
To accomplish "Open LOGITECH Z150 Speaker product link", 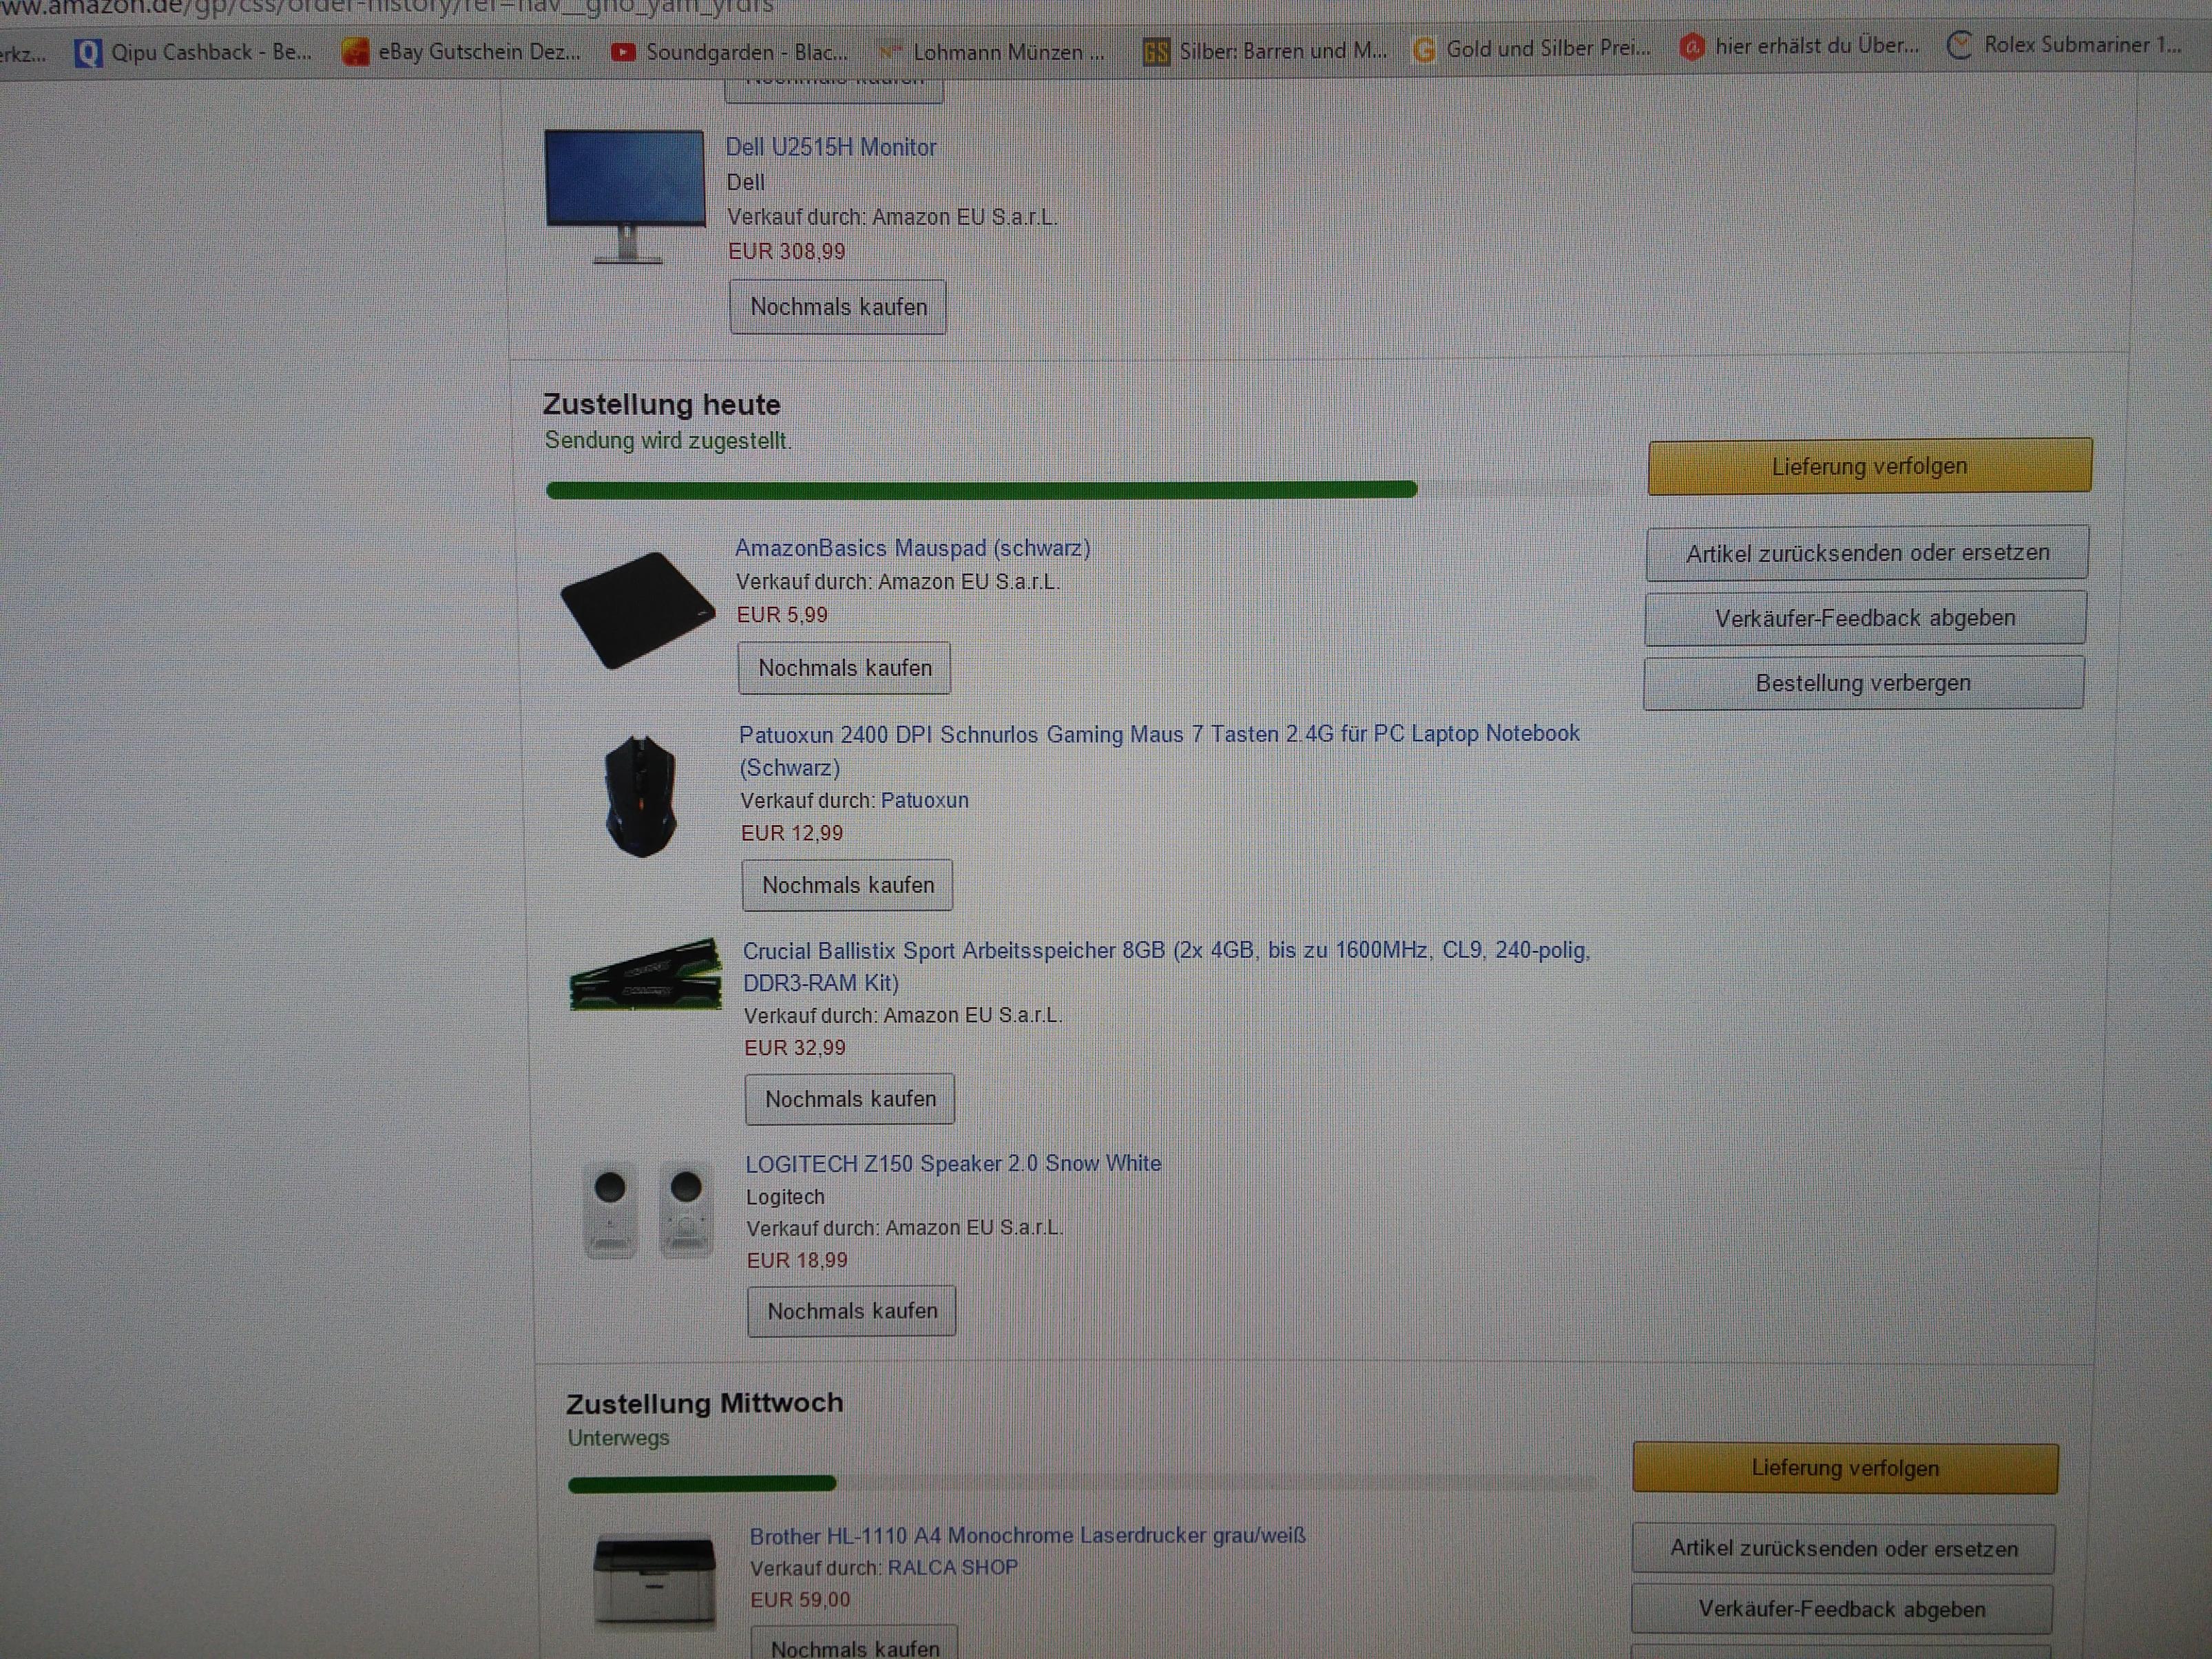I will tap(953, 1164).
